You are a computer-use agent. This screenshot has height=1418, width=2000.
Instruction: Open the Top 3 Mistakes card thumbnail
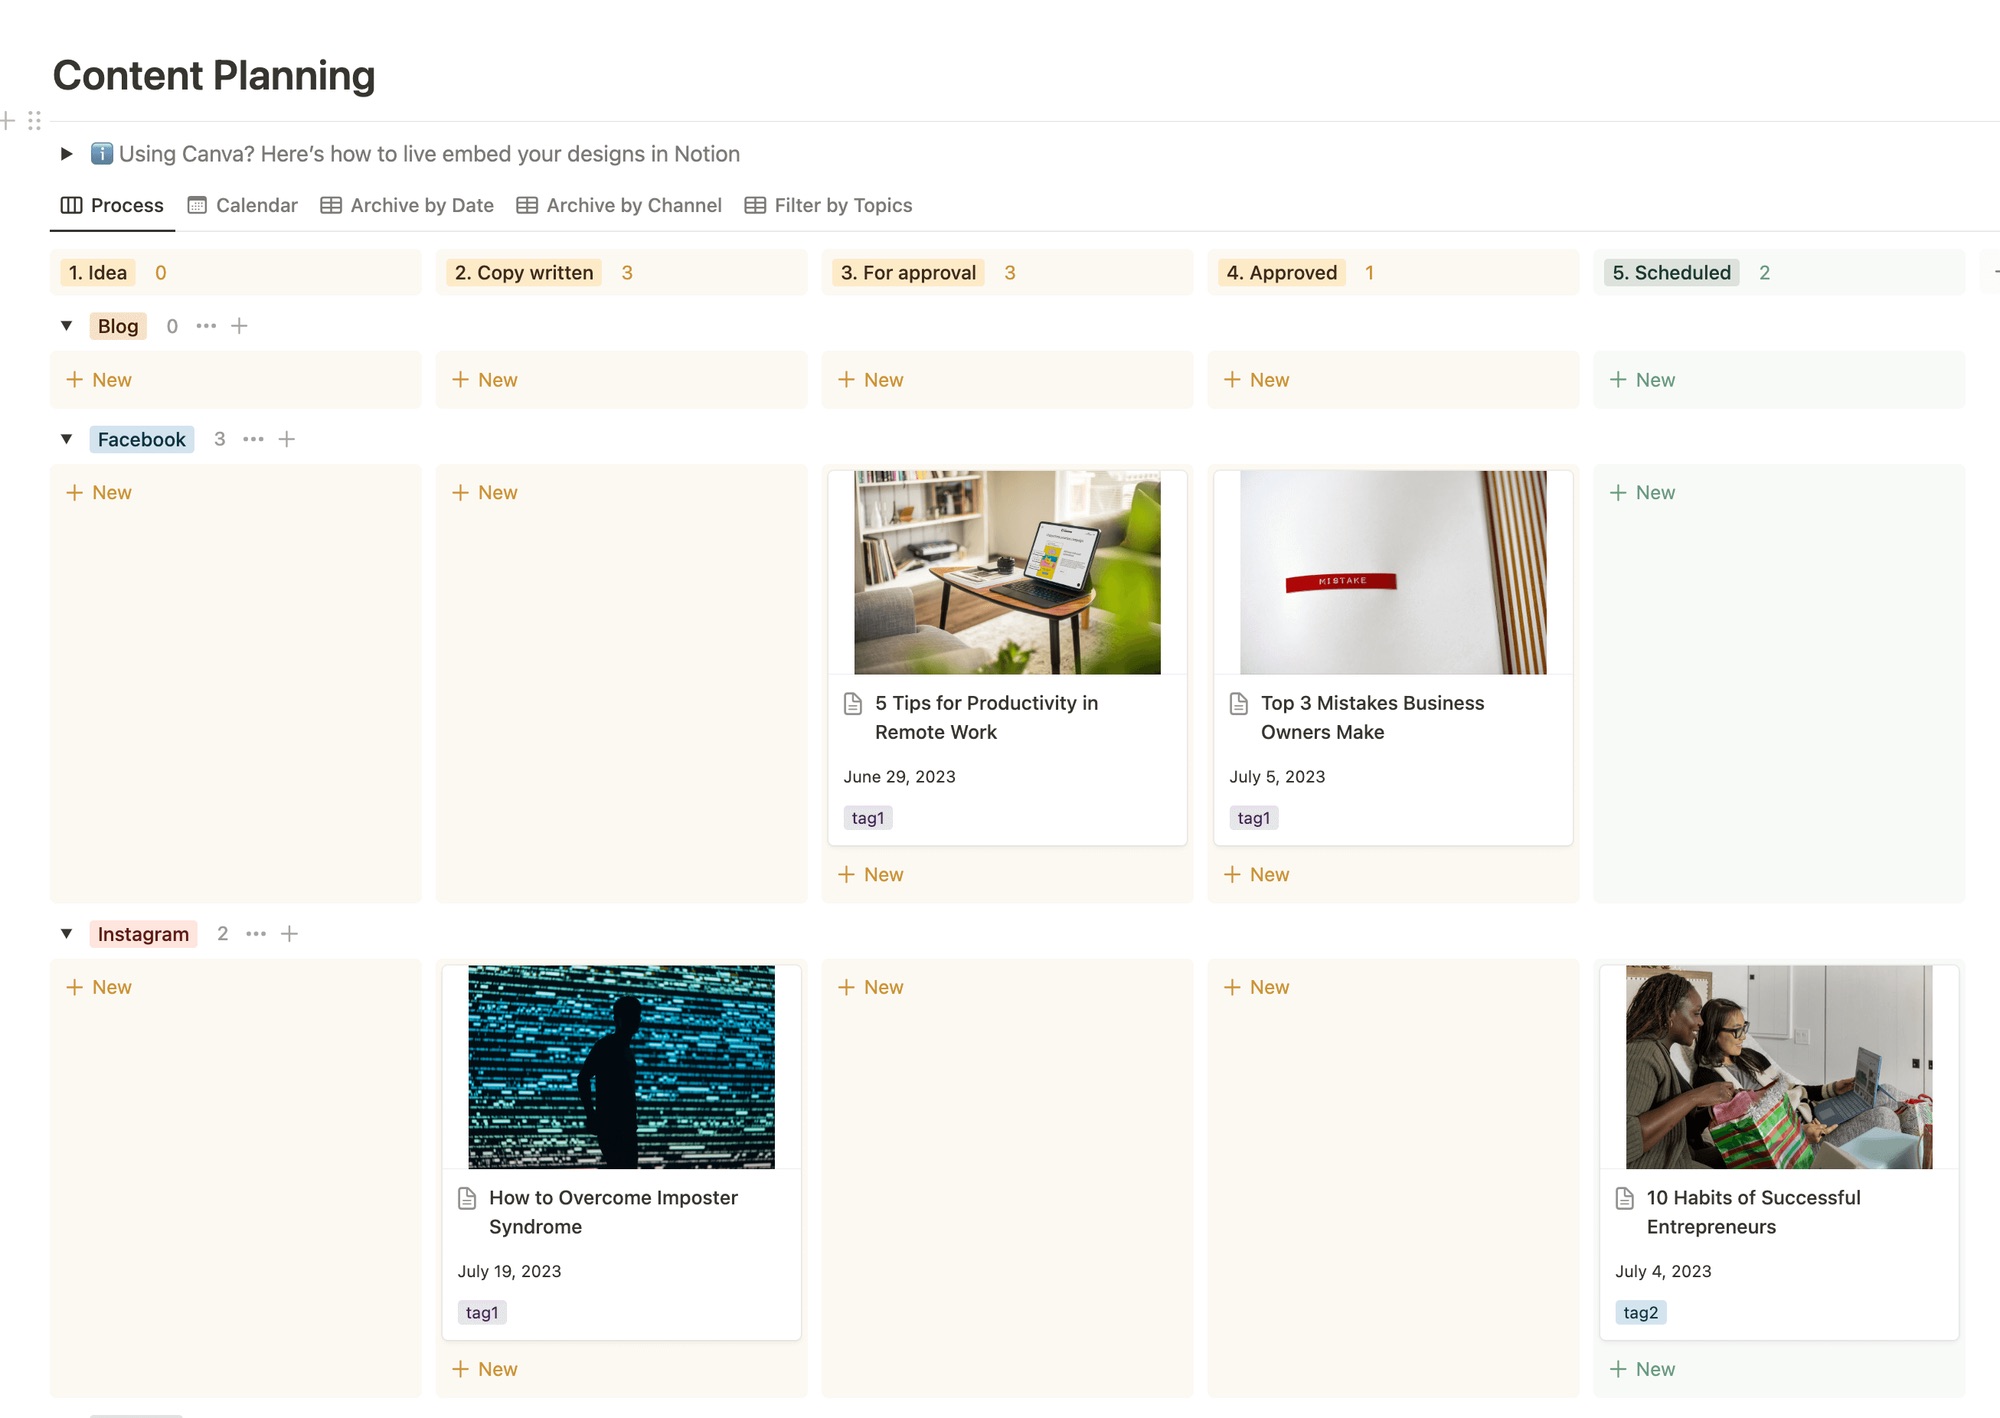1393,572
